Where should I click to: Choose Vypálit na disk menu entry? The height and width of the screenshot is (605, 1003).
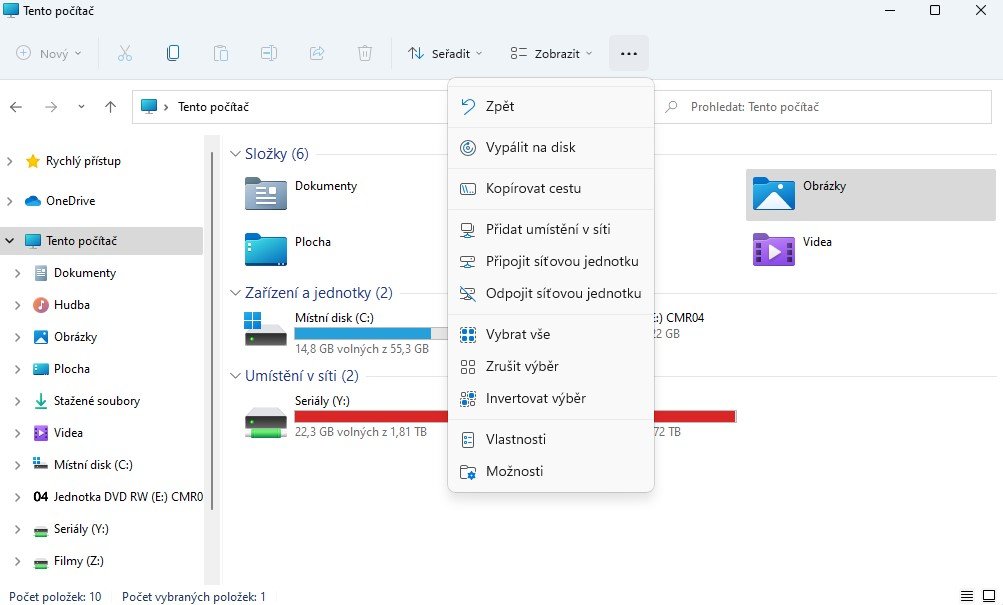[551, 147]
